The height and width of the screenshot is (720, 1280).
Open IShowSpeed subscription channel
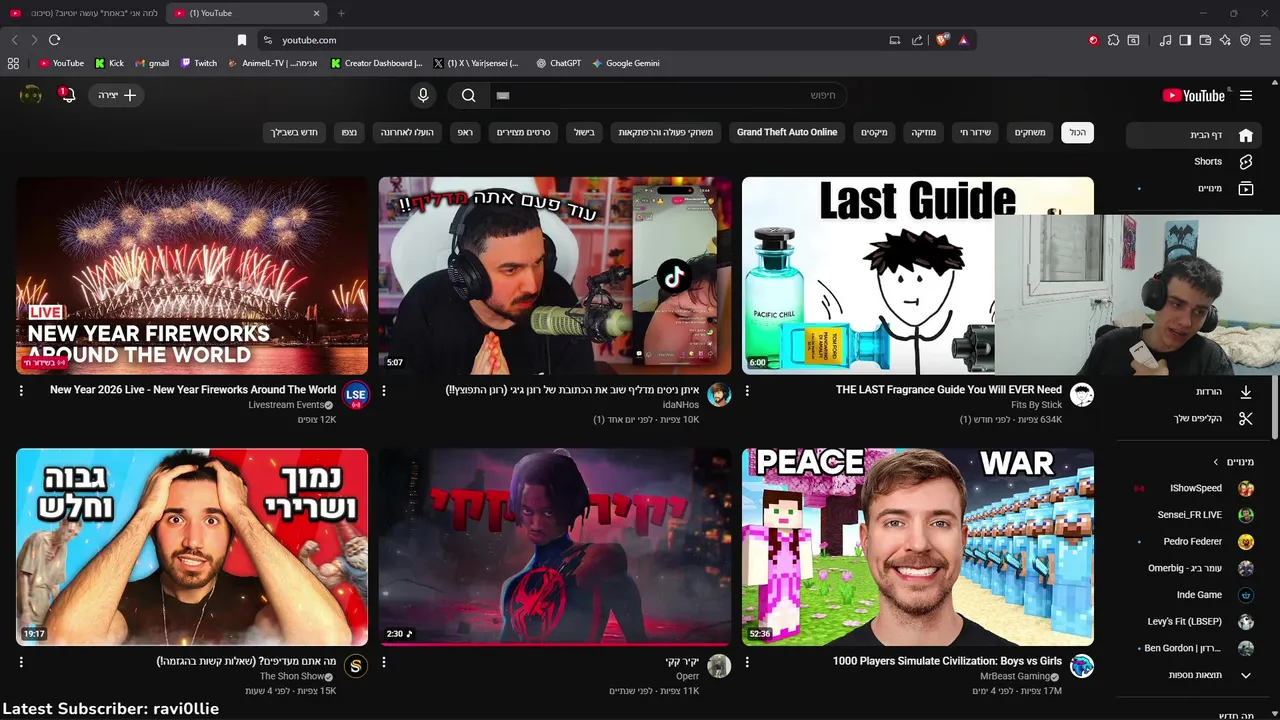click(x=1195, y=488)
